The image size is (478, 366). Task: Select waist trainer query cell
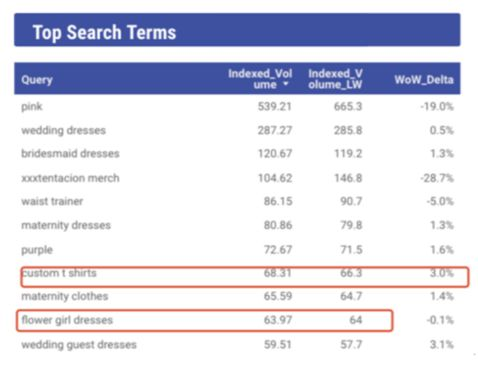pyautogui.click(x=52, y=201)
